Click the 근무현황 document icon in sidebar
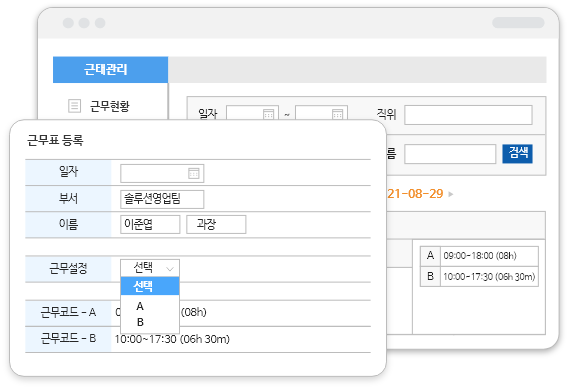 point(74,106)
